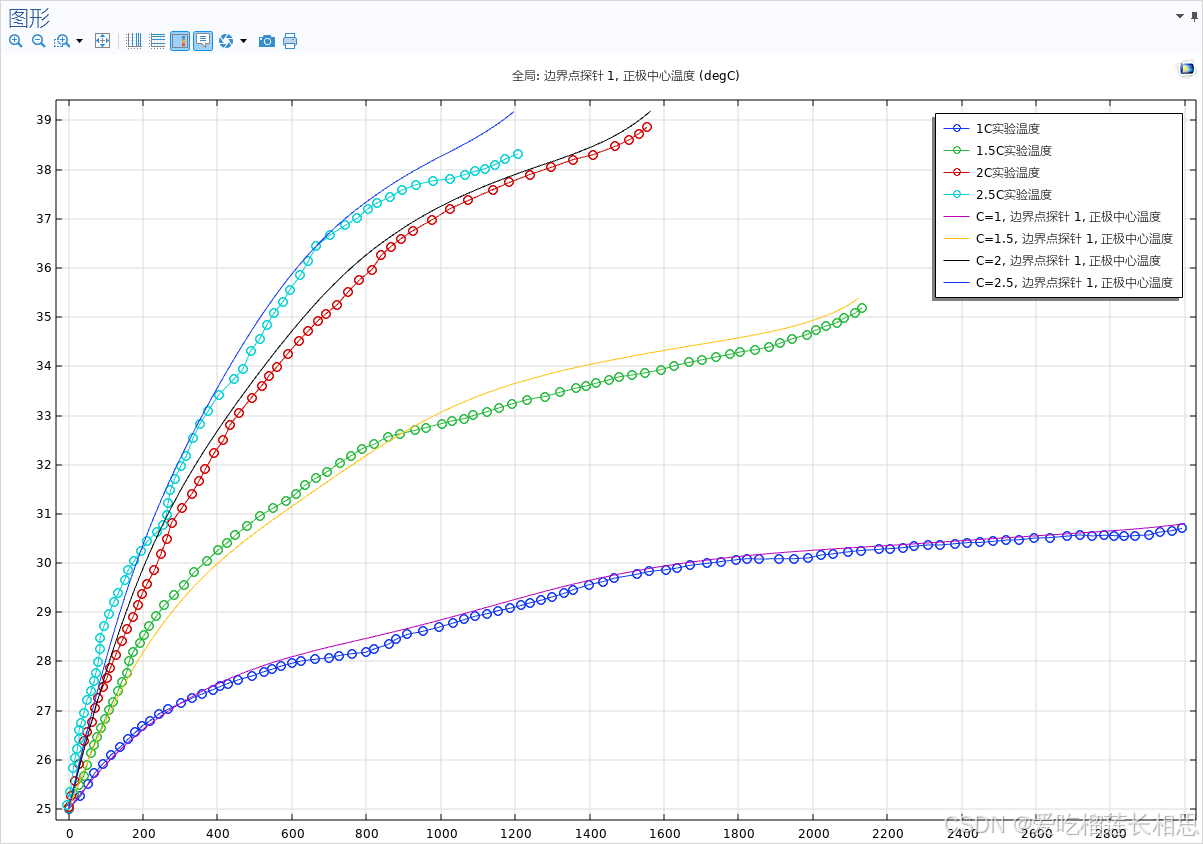Open the dropdown arrow beside the aperture icon
This screenshot has width=1203, height=844.
[243, 41]
